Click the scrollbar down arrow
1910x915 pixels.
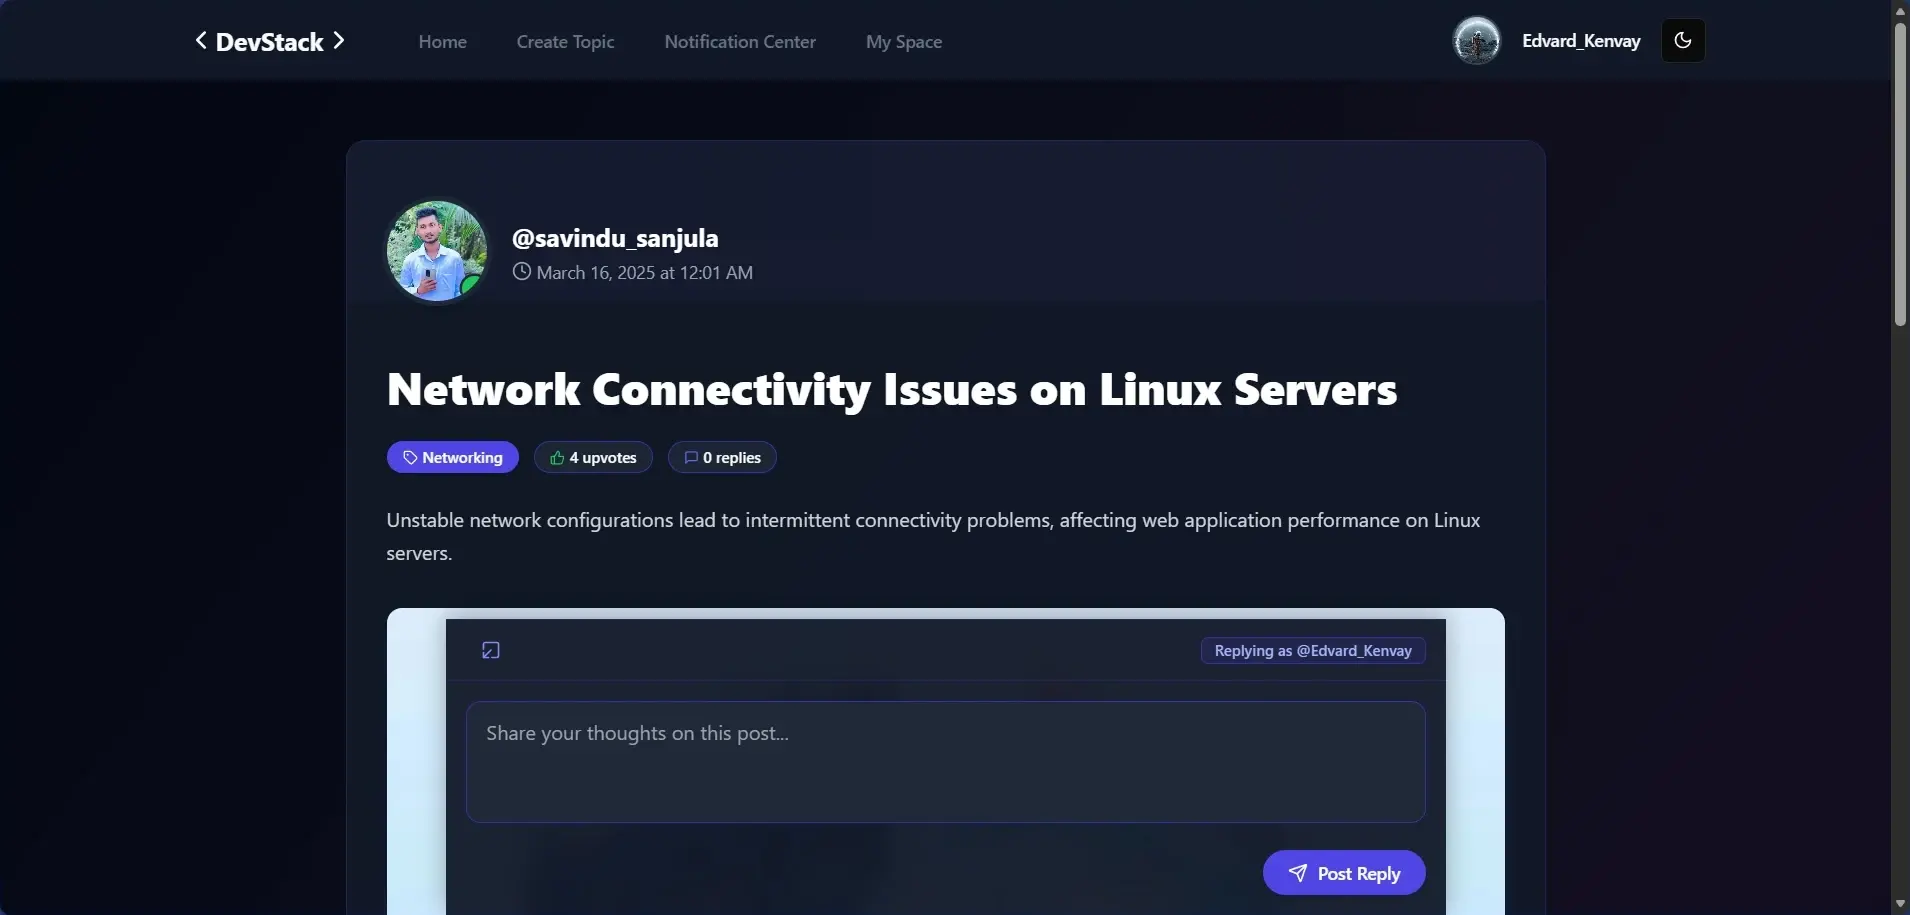click(1900, 904)
